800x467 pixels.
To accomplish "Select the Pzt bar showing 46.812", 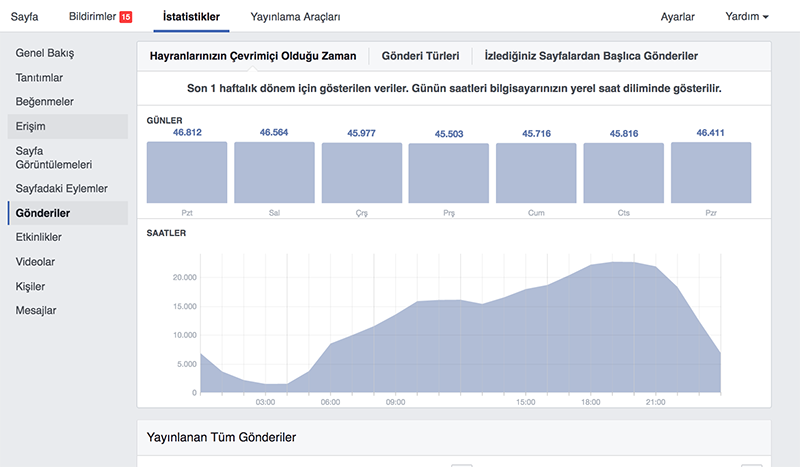I will coord(187,173).
